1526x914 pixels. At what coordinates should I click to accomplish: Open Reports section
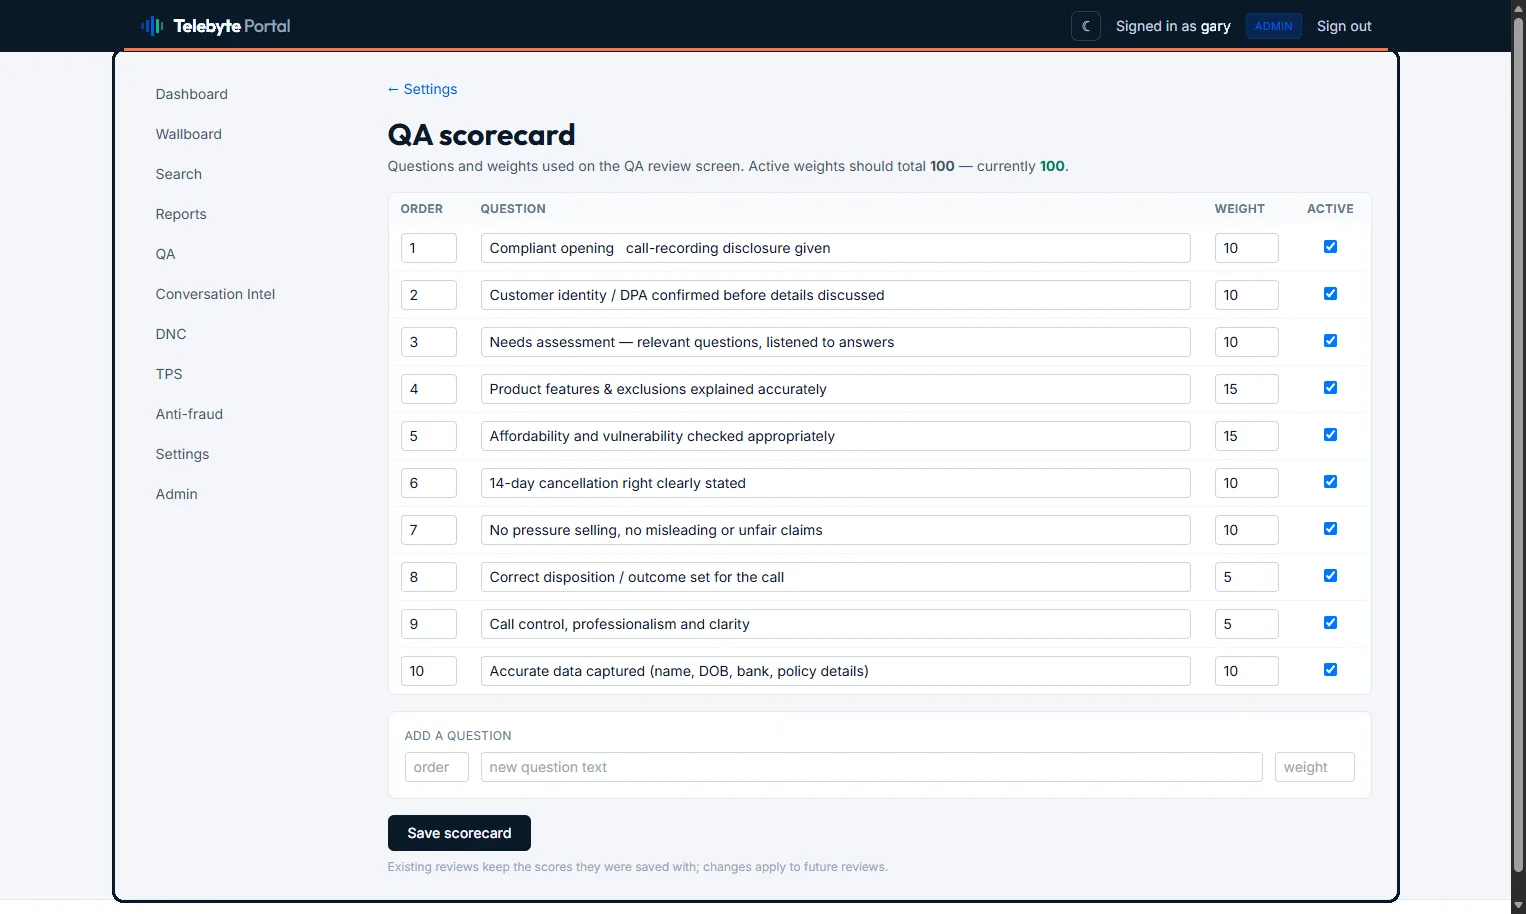click(x=181, y=214)
